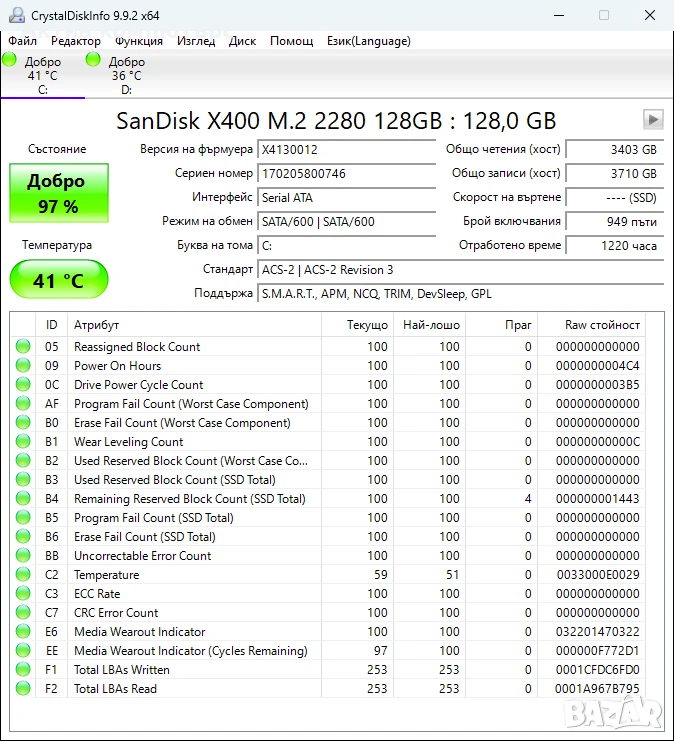Click the CrystalDiskInfo app icon in title bar

[x=17, y=15]
